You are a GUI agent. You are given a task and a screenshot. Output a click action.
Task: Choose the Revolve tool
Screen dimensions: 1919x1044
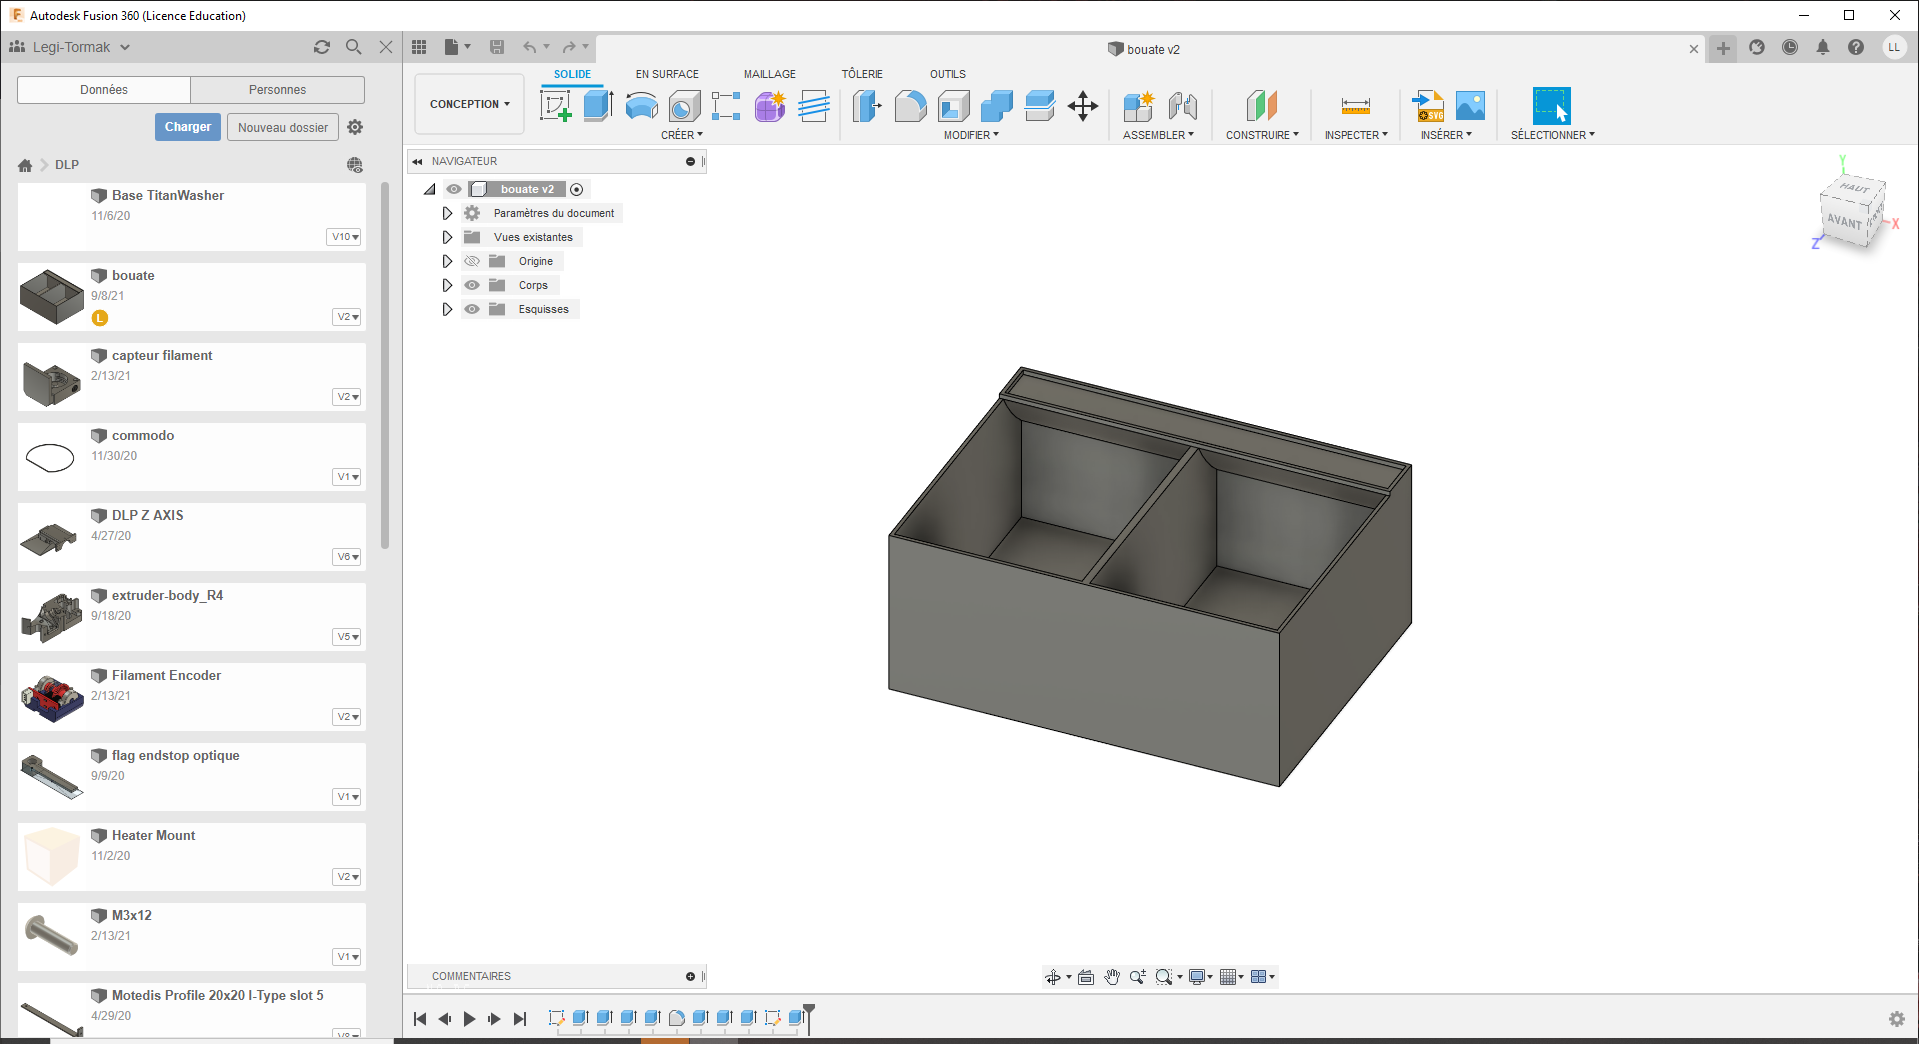coord(641,105)
